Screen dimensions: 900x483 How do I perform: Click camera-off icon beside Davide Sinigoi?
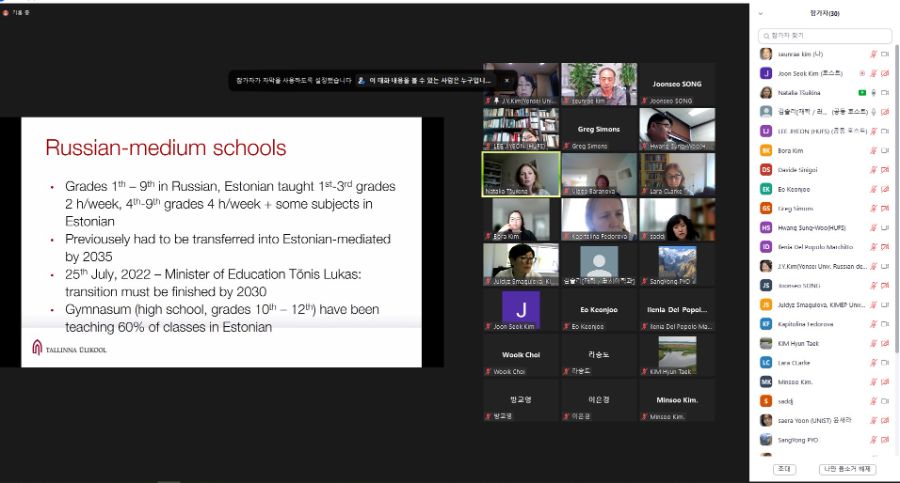pos(885,169)
